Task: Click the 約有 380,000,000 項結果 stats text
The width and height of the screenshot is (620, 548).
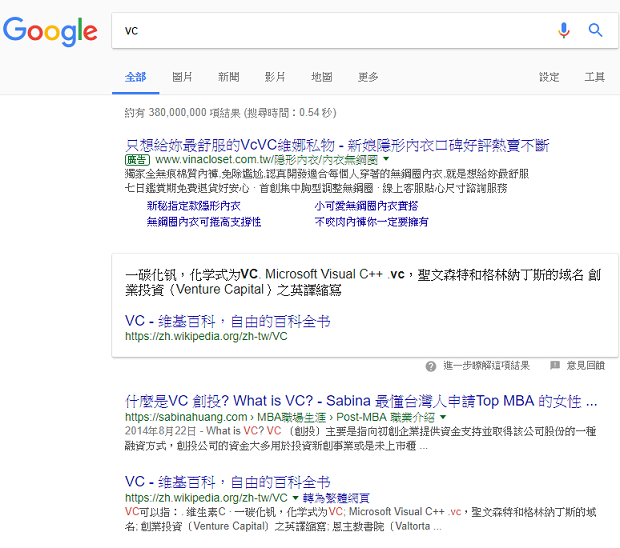Action: pos(231,113)
